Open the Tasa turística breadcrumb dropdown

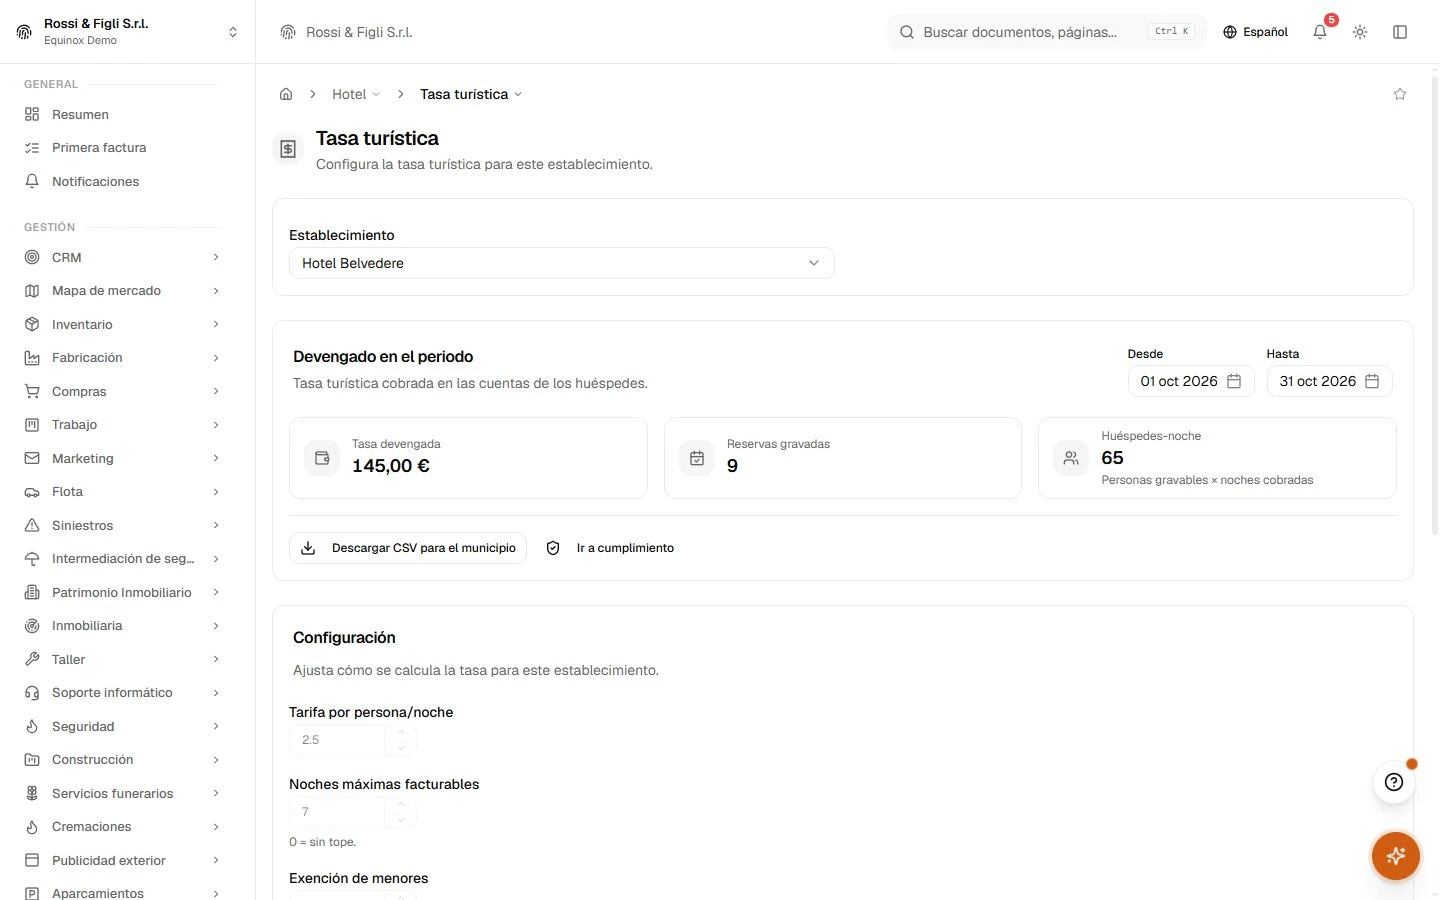click(471, 94)
